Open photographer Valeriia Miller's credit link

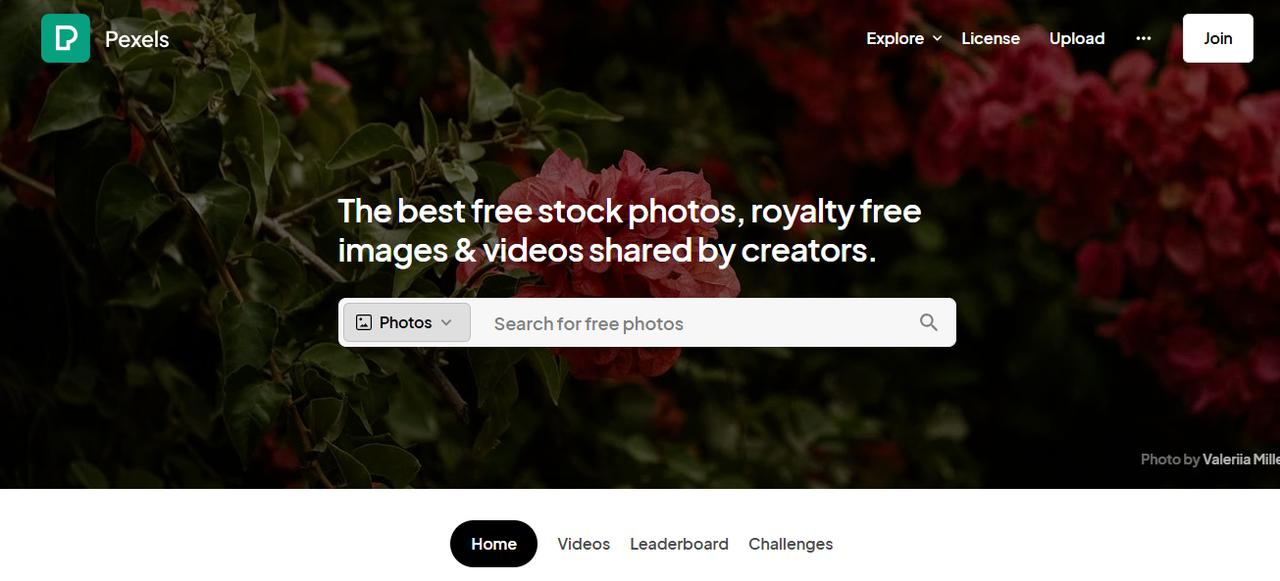1241,459
